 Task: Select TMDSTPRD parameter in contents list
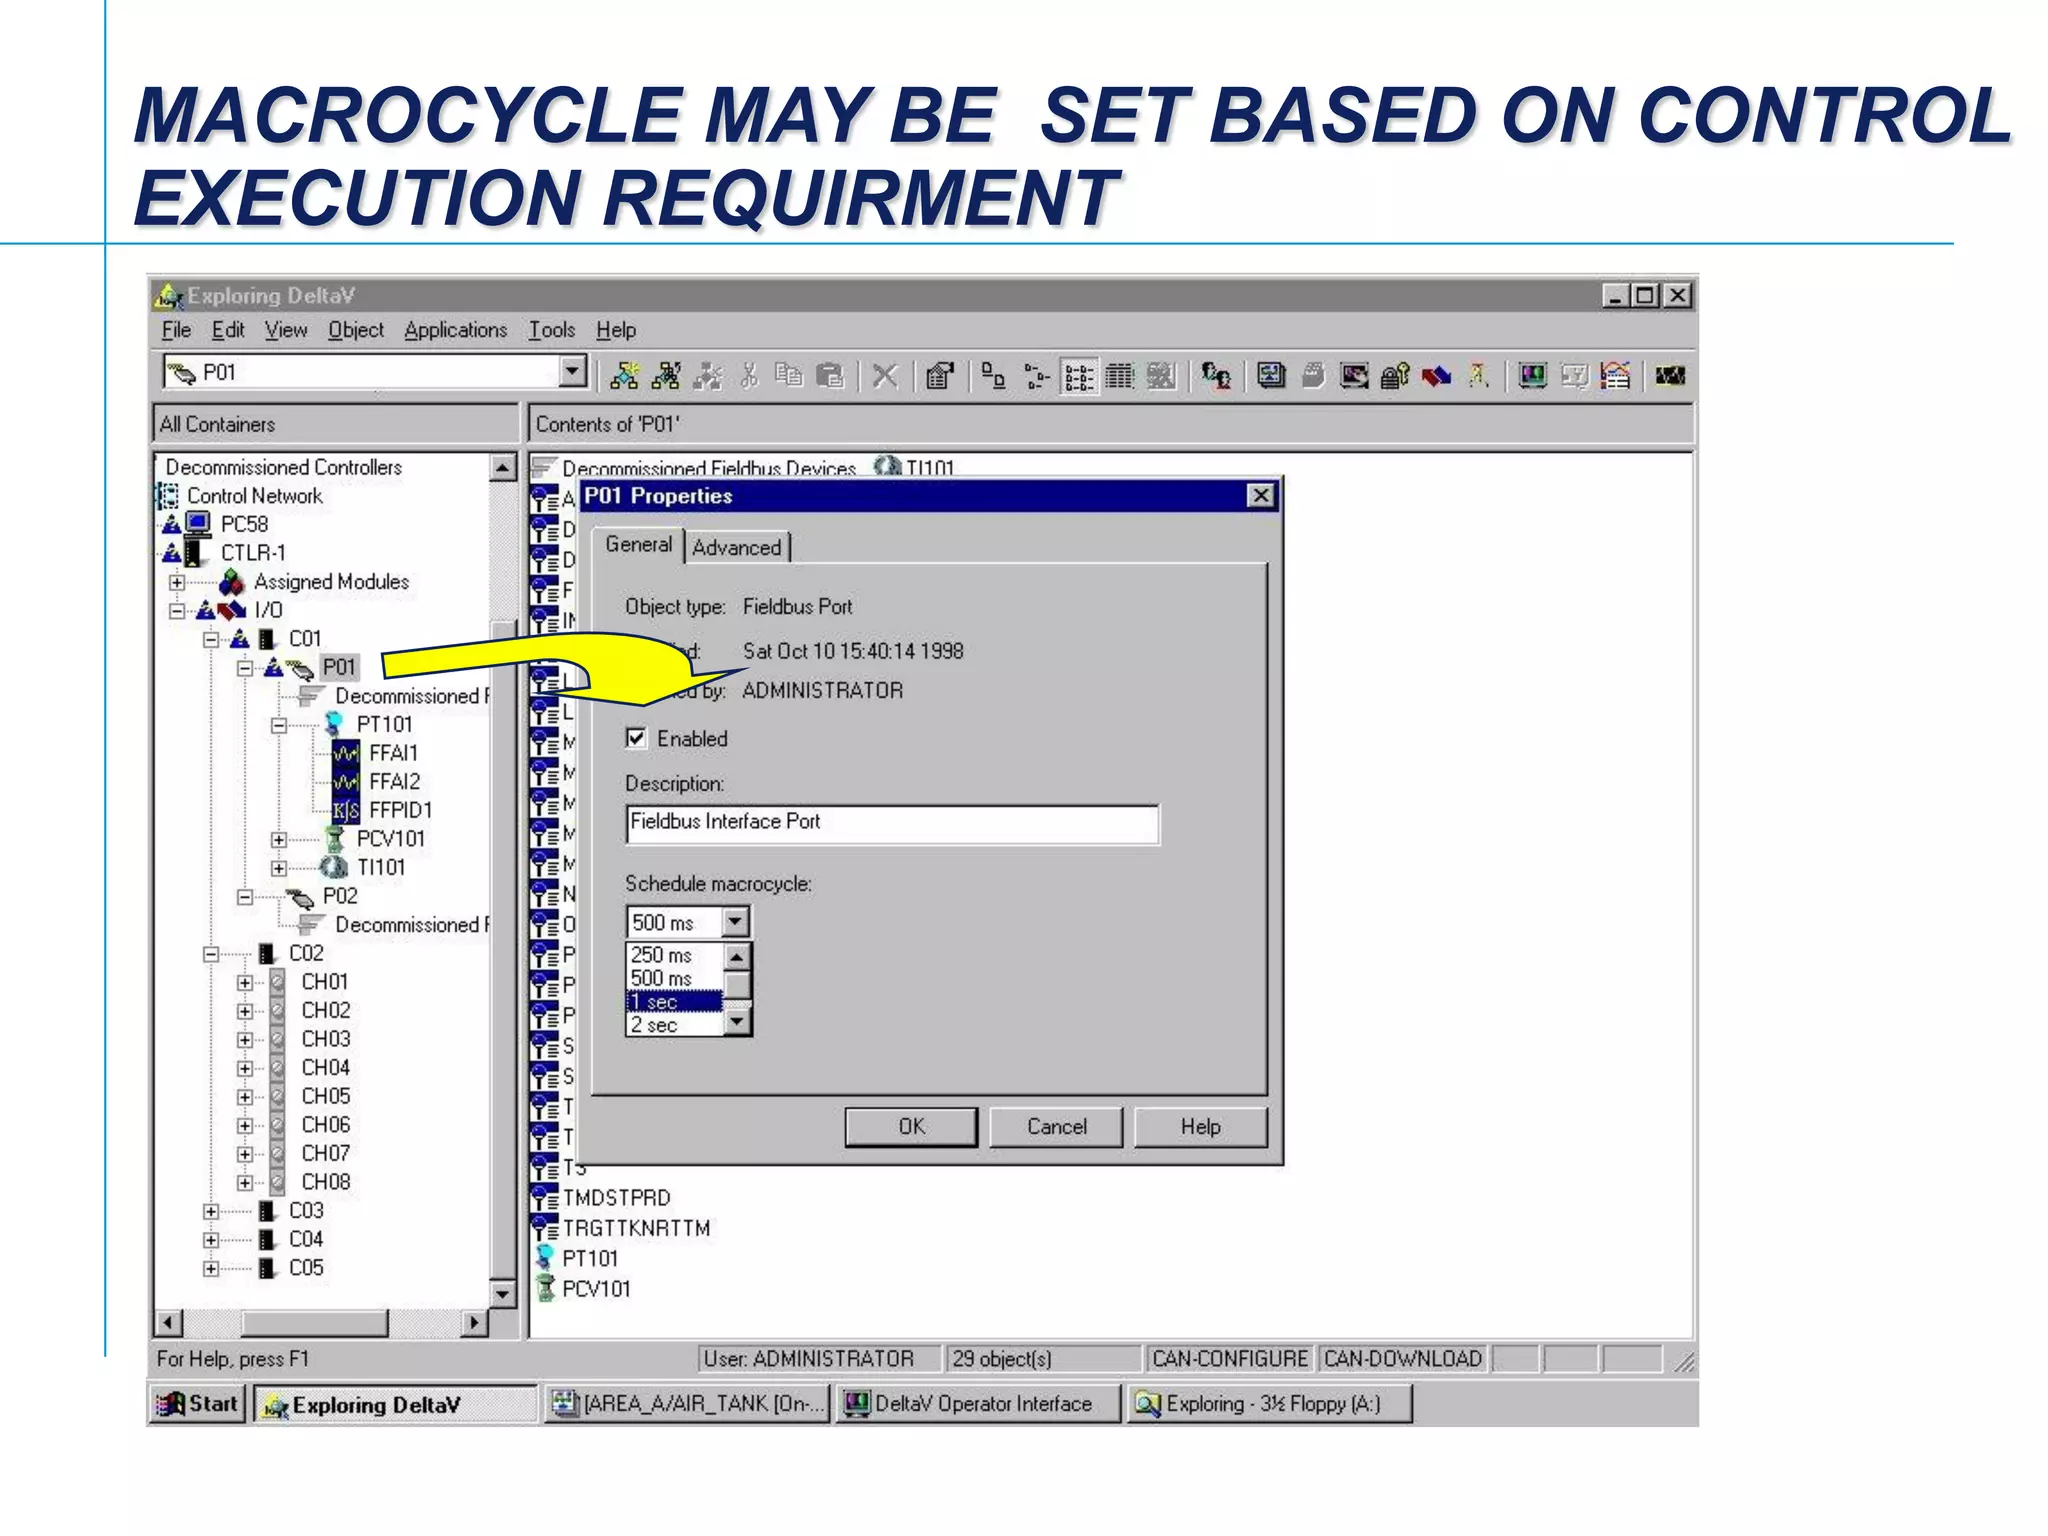pos(616,1198)
